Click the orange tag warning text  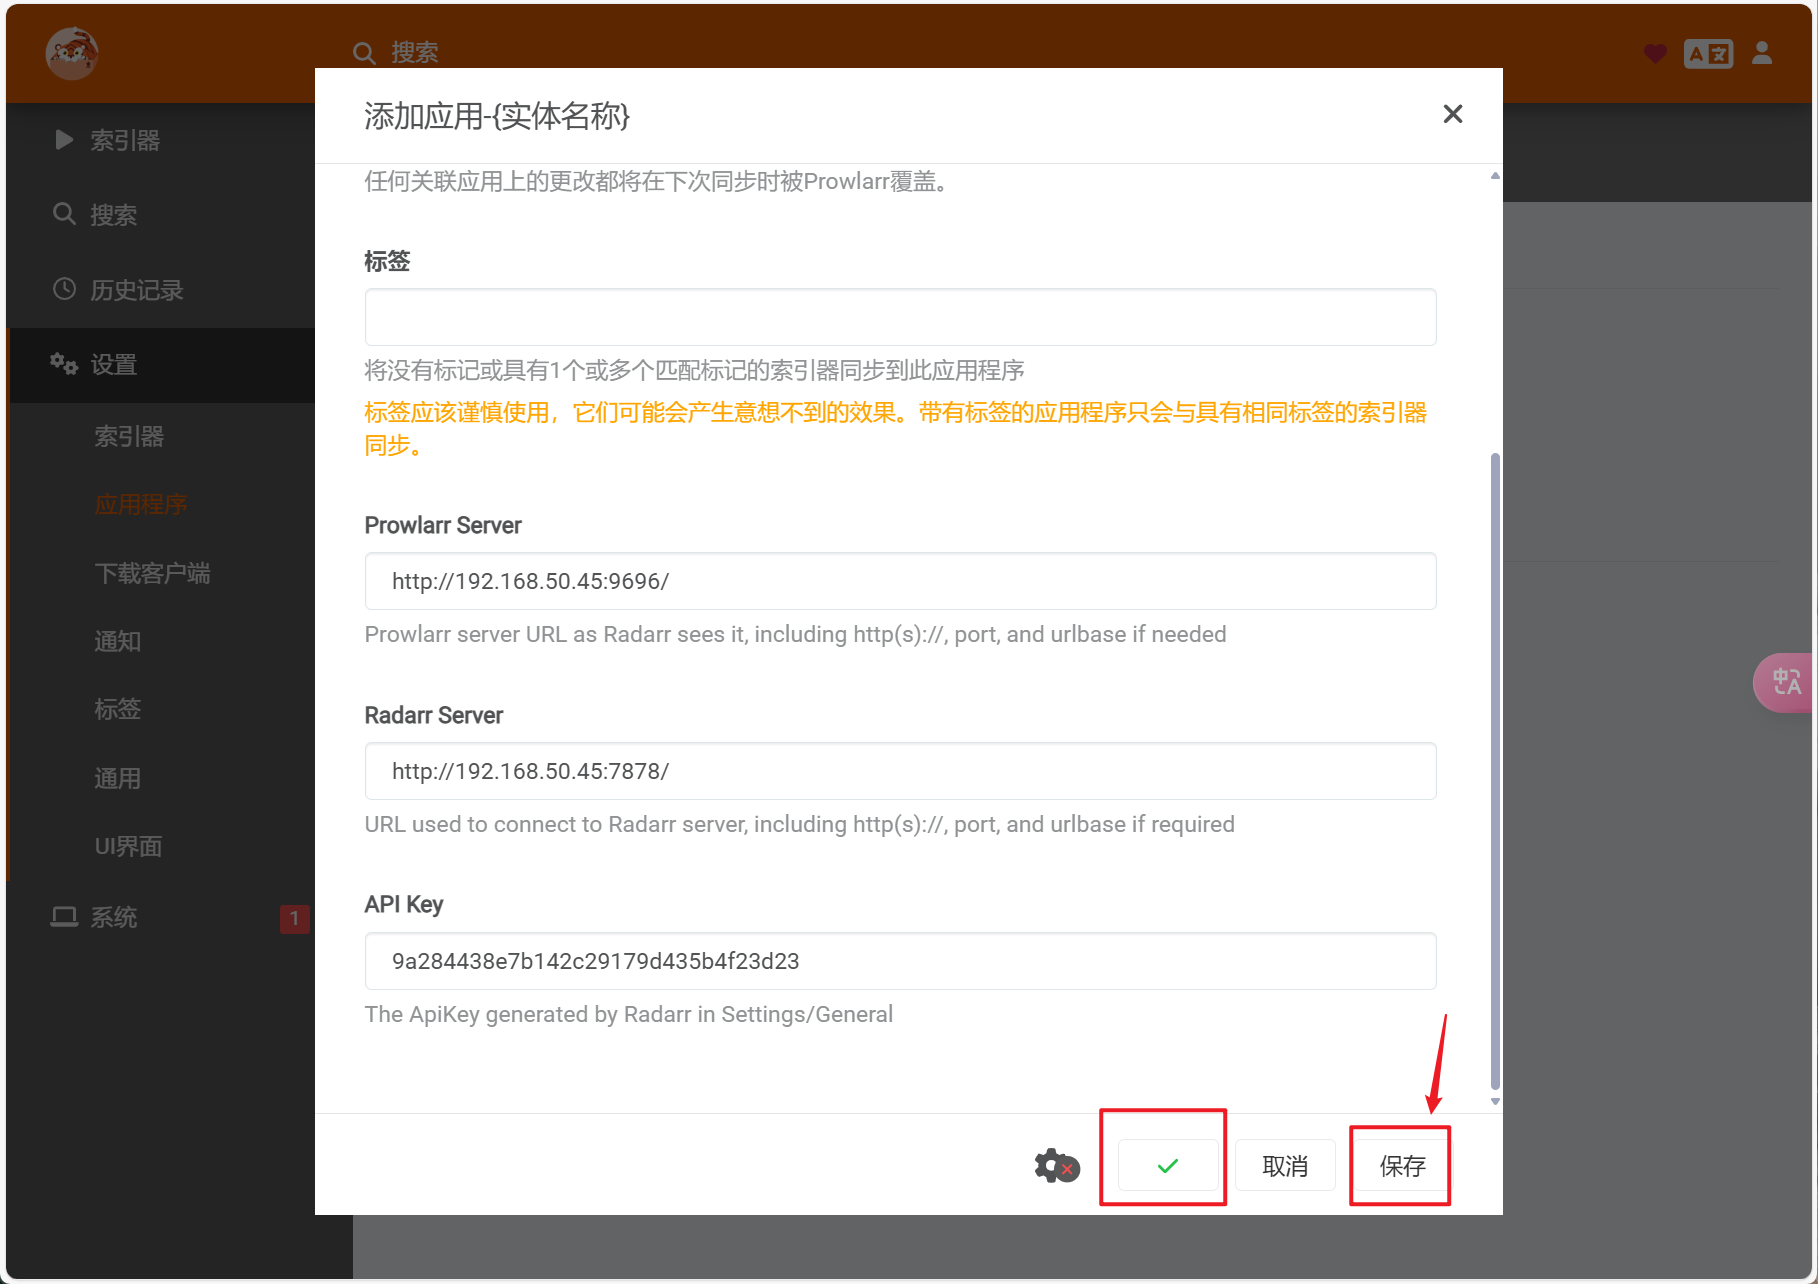click(x=896, y=429)
